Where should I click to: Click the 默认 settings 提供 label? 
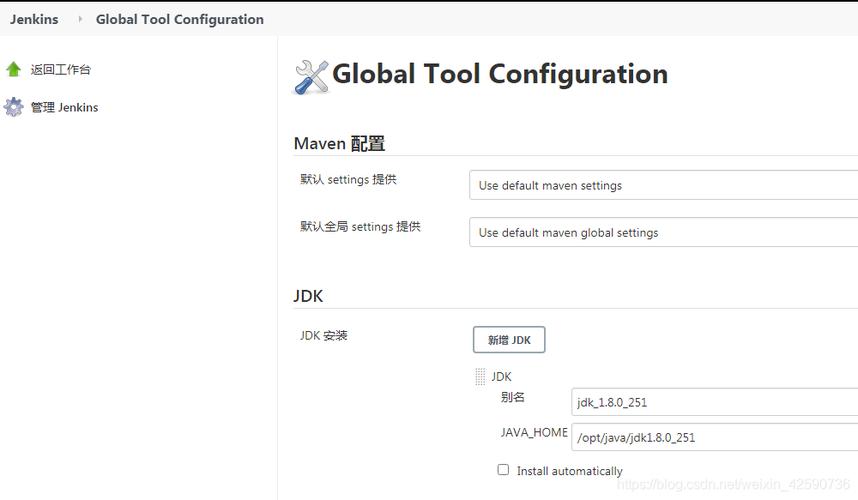(x=348, y=179)
